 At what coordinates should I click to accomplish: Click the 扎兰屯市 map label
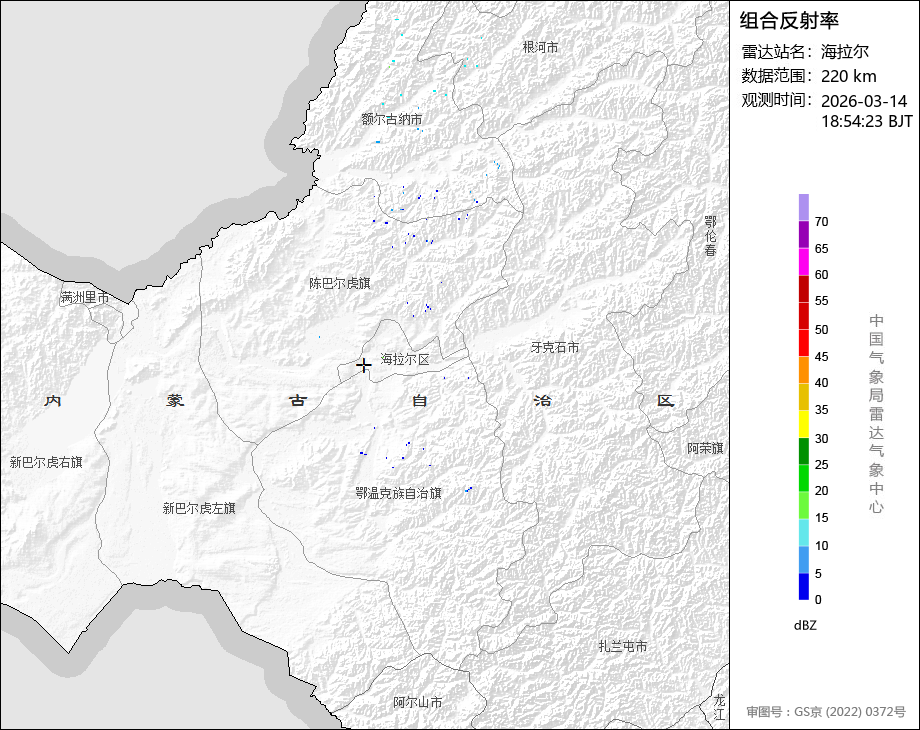(623, 646)
